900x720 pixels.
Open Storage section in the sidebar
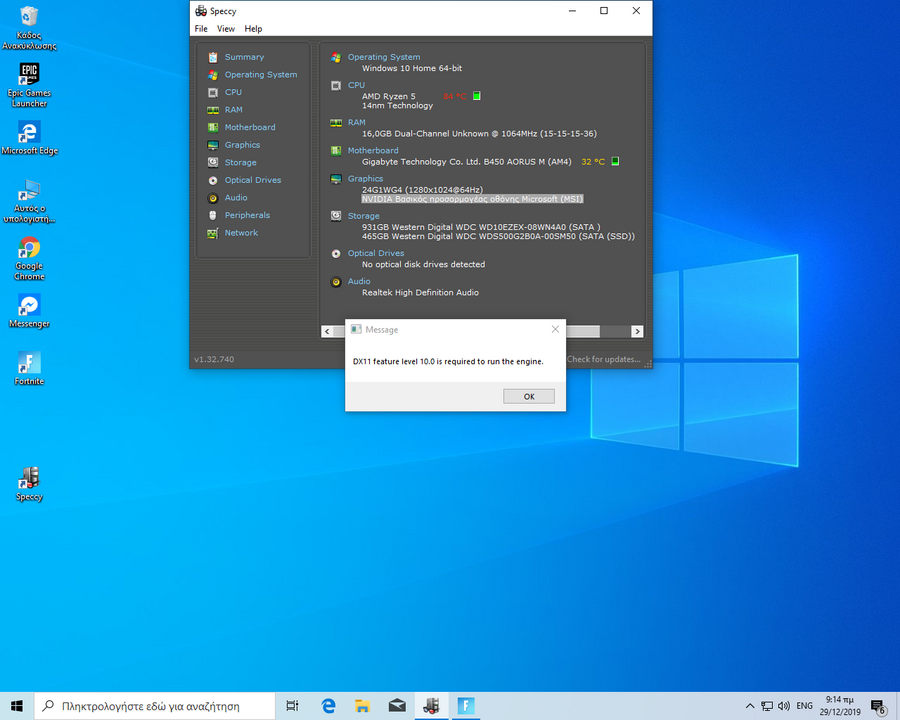click(240, 162)
